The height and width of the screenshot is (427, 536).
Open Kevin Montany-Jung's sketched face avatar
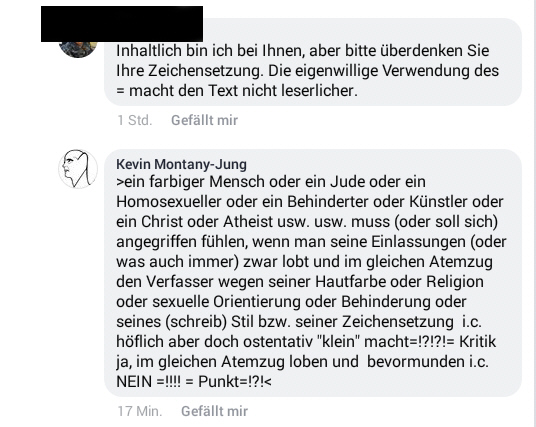tap(78, 169)
